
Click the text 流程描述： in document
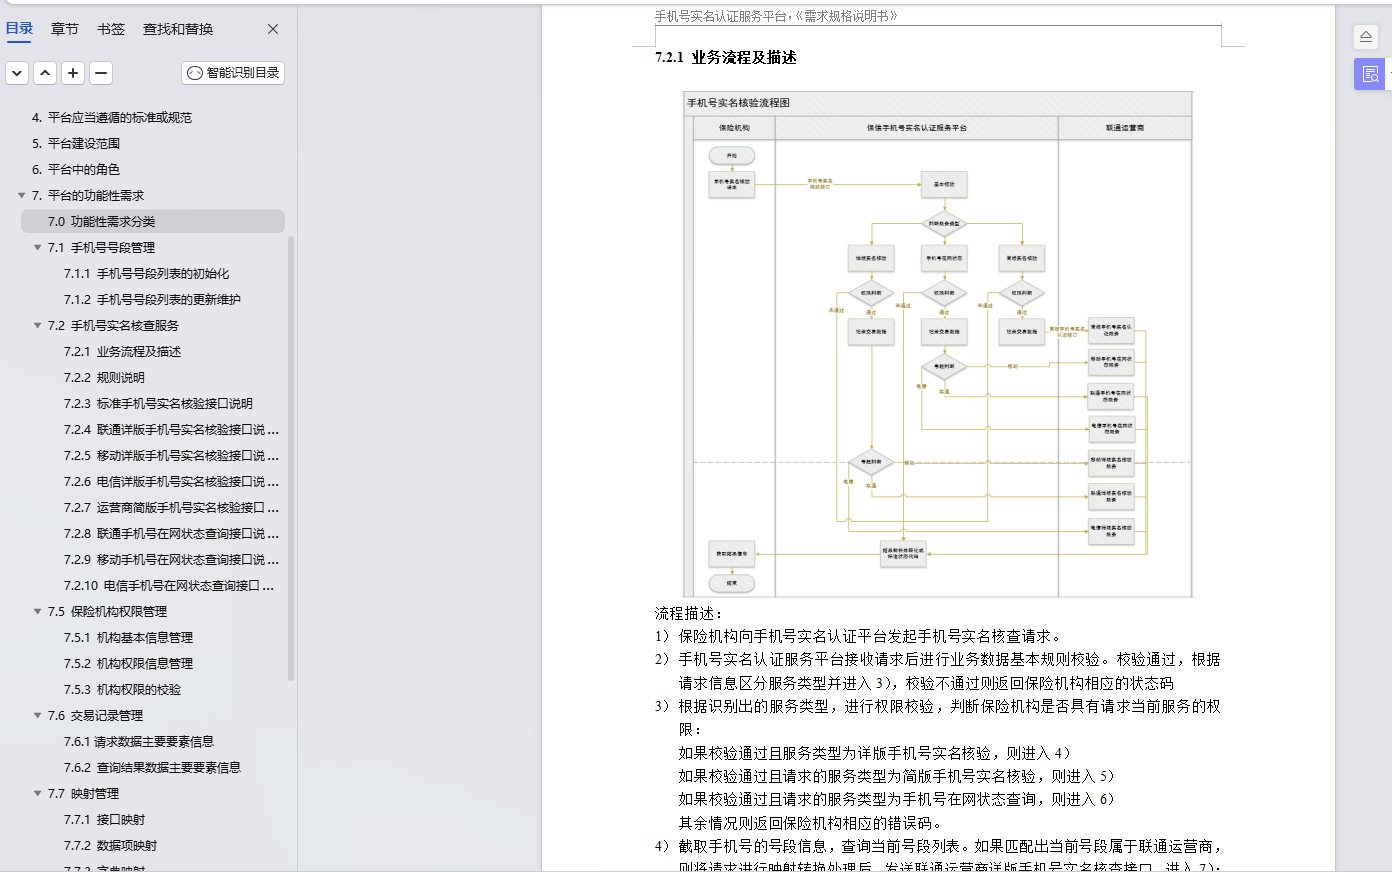(689, 613)
